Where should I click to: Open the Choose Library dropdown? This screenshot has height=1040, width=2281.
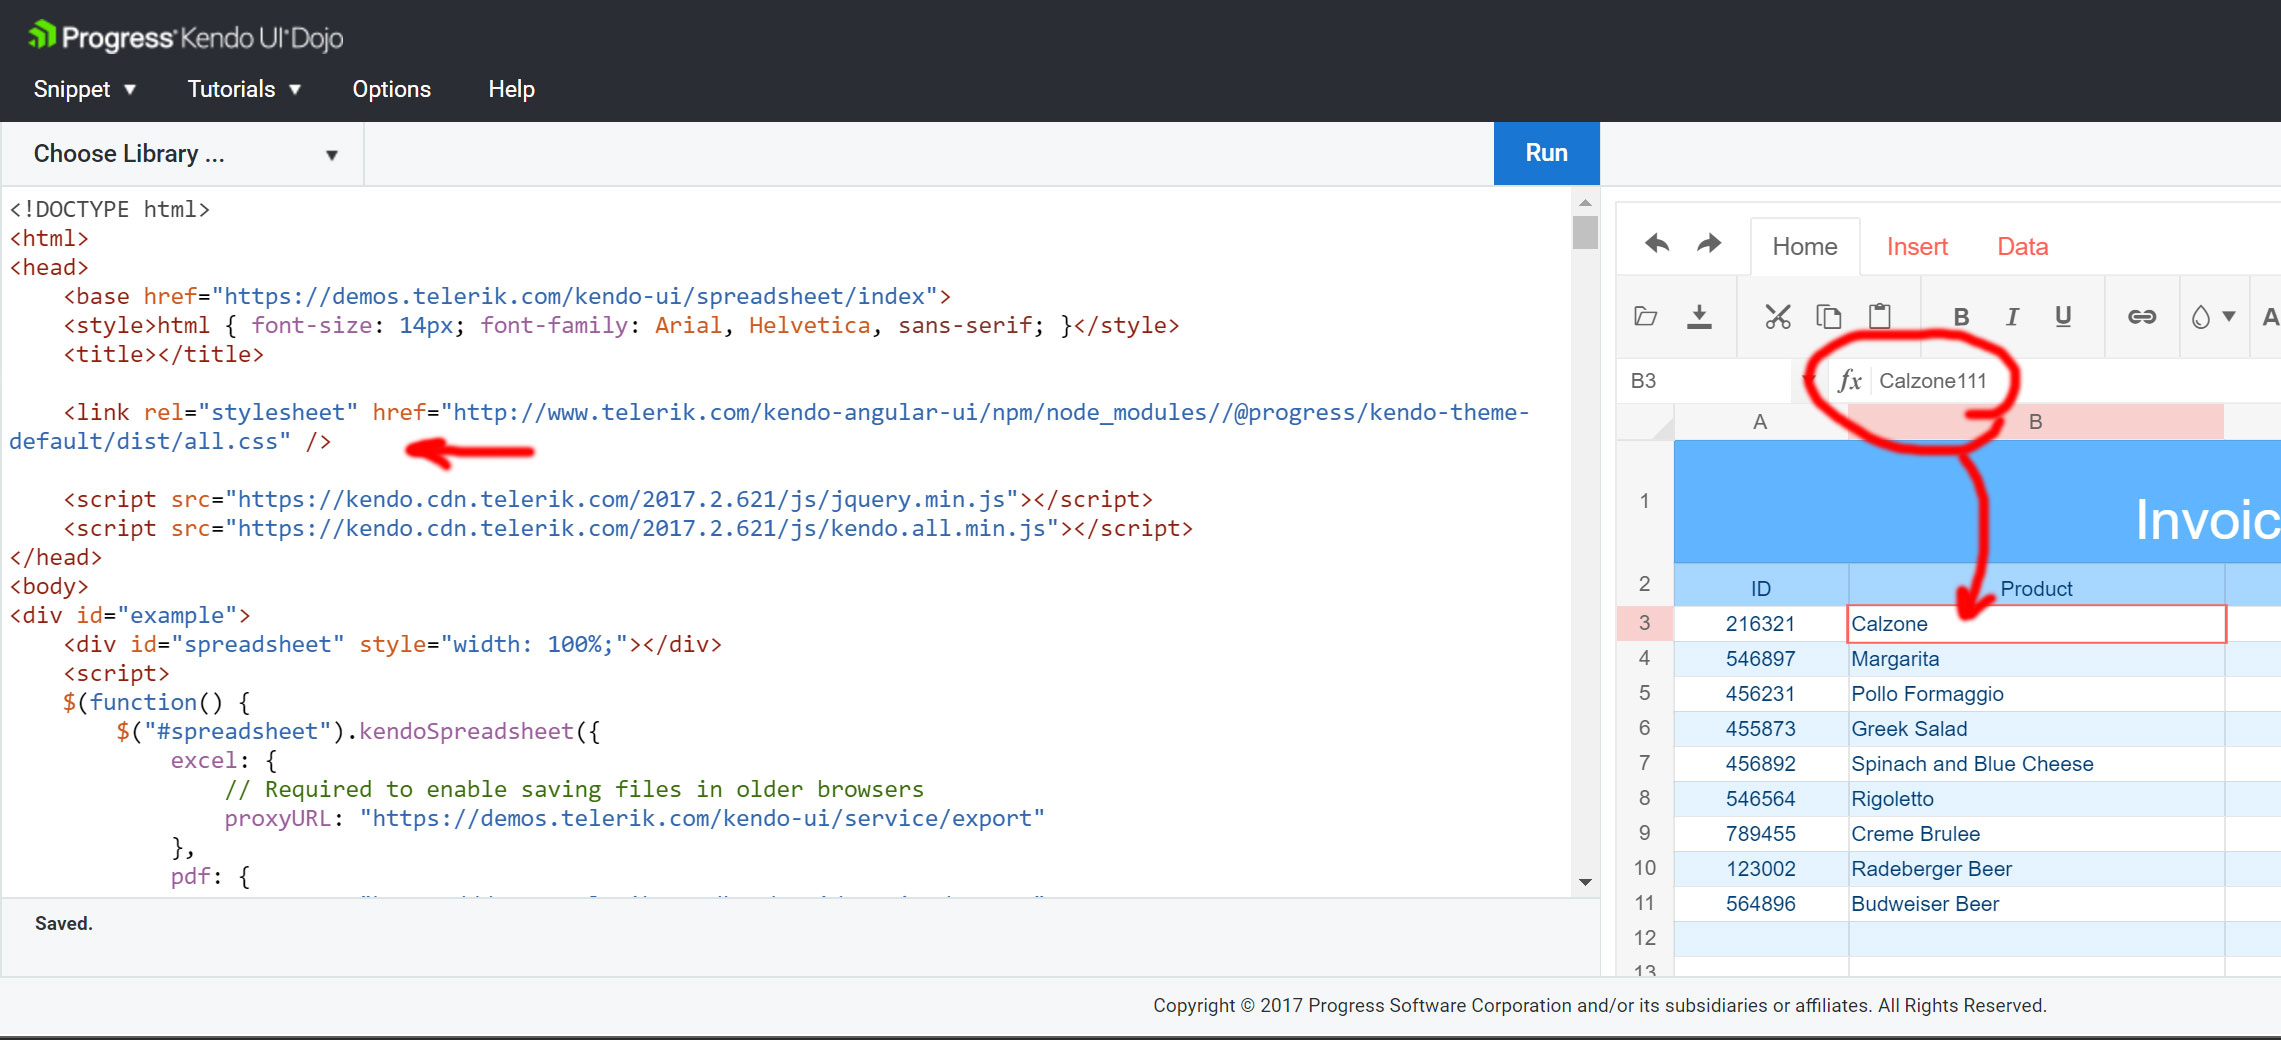184,154
